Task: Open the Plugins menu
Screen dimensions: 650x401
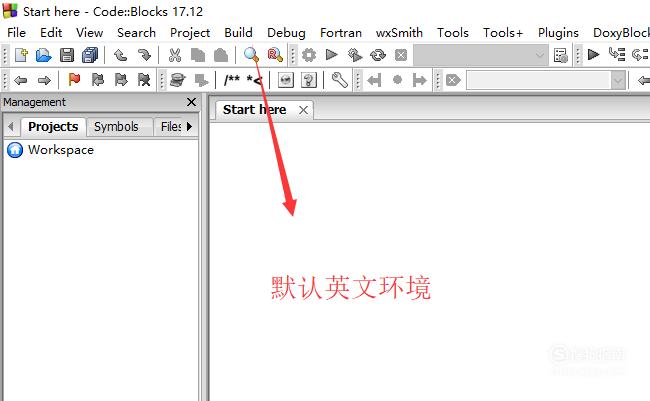Action: click(x=558, y=33)
